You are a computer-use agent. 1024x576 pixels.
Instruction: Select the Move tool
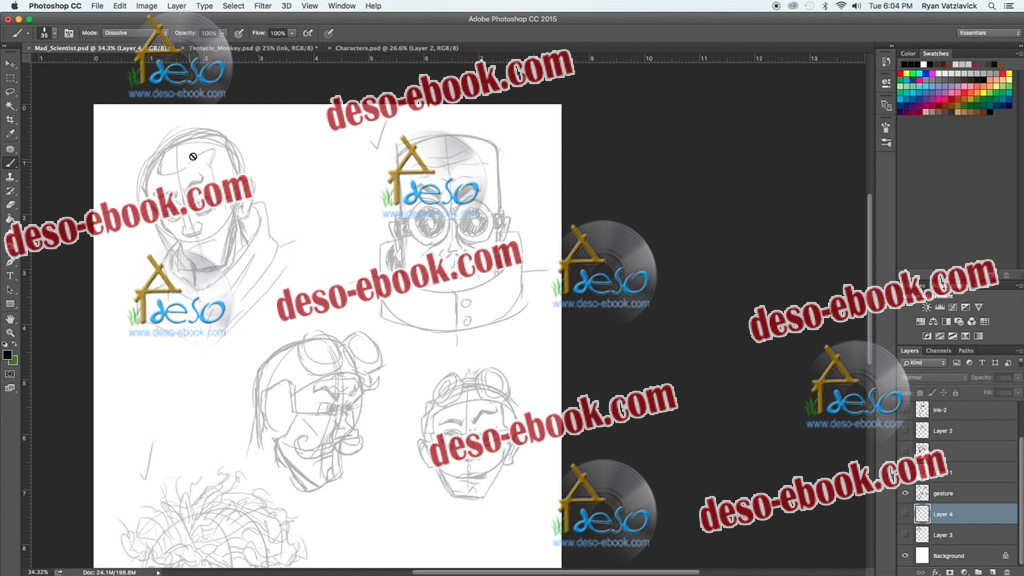pos(11,64)
